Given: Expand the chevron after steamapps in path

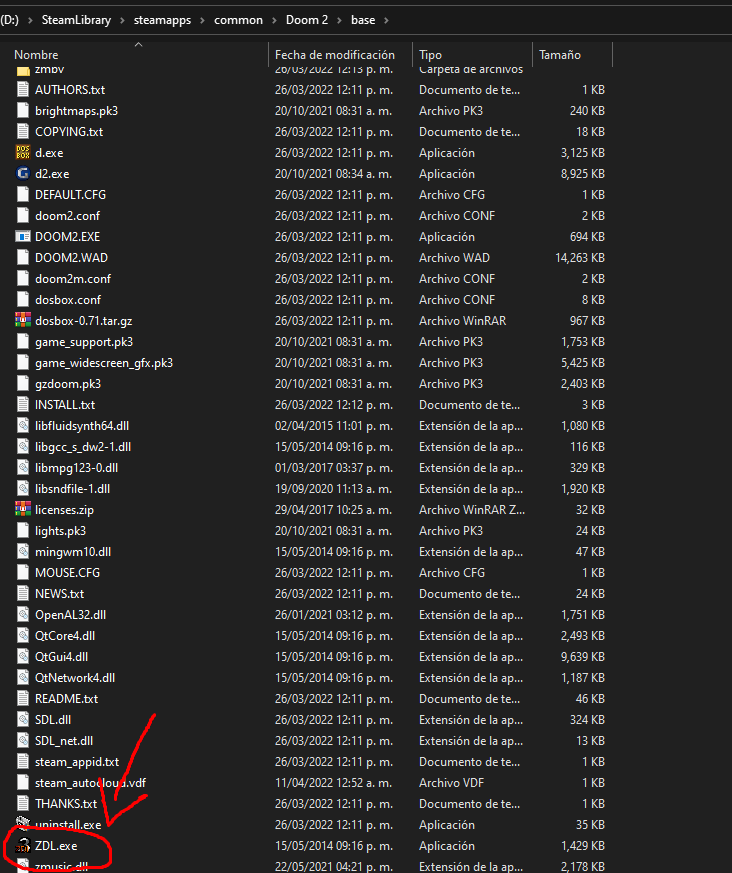Looking at the screenshot, I should pos(203,21).
